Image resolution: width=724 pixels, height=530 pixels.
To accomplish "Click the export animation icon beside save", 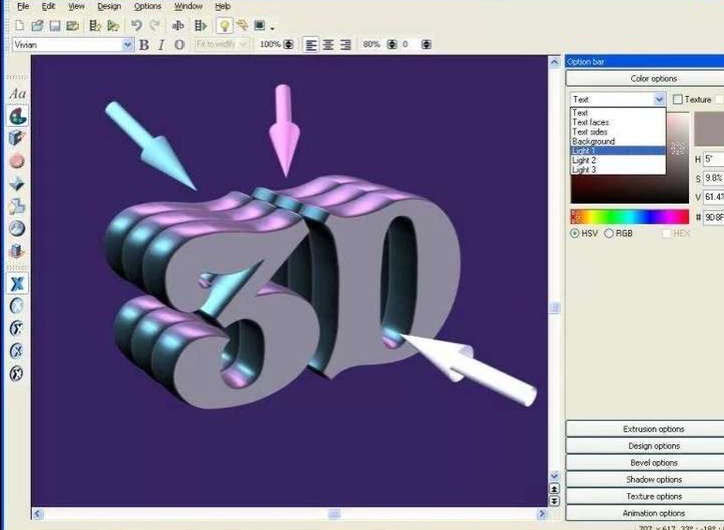I will tap(72, 25).
